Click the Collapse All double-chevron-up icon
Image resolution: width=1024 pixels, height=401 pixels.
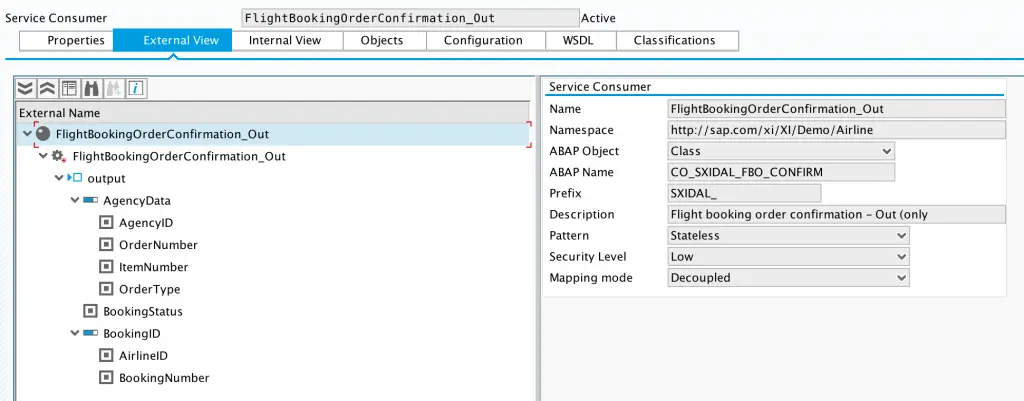(47, 89)
